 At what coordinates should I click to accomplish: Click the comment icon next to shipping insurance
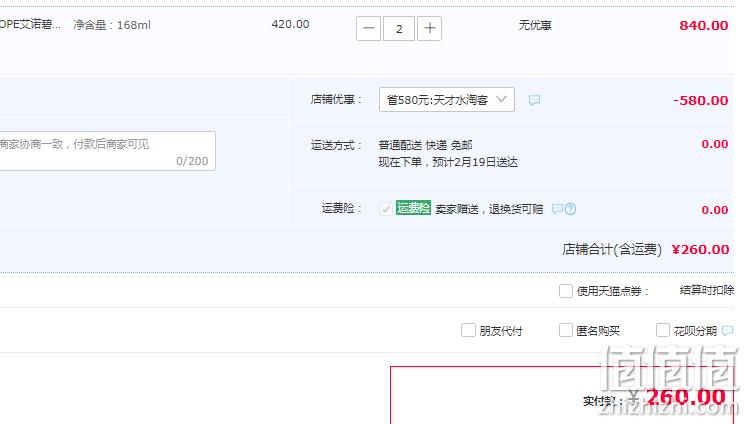557,209
